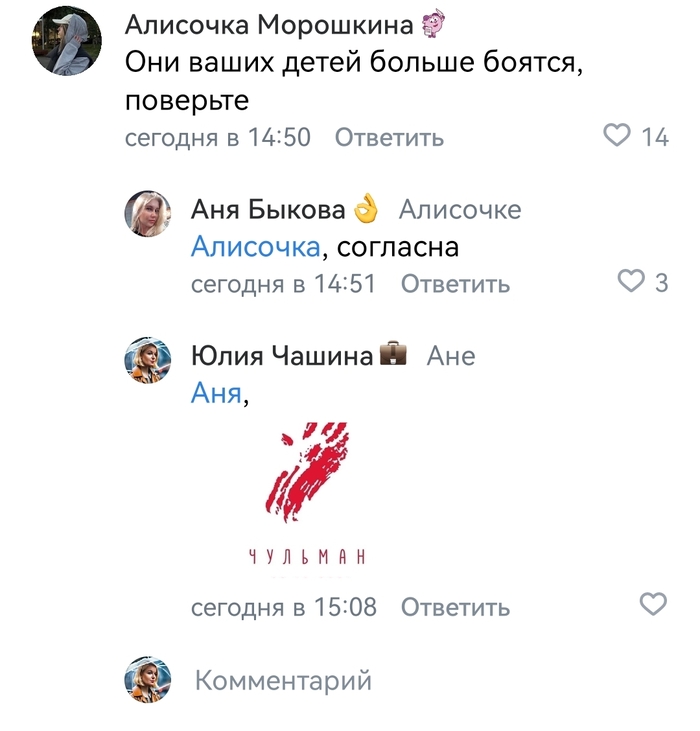Viewport: 700px width, 731px height.
Task: Open Алисочка Морошкина name link
Action: 269,24
